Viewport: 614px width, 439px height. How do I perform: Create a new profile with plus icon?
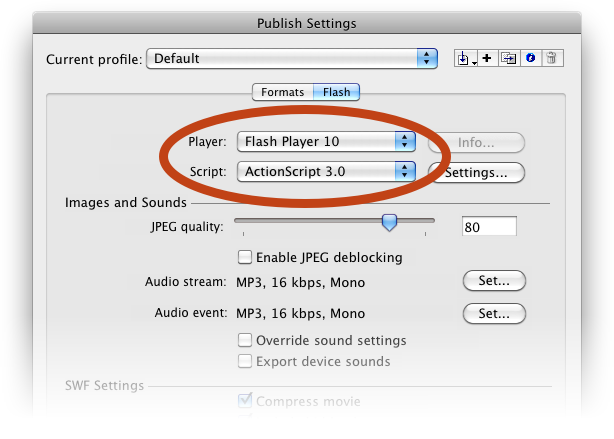[487, 58]
